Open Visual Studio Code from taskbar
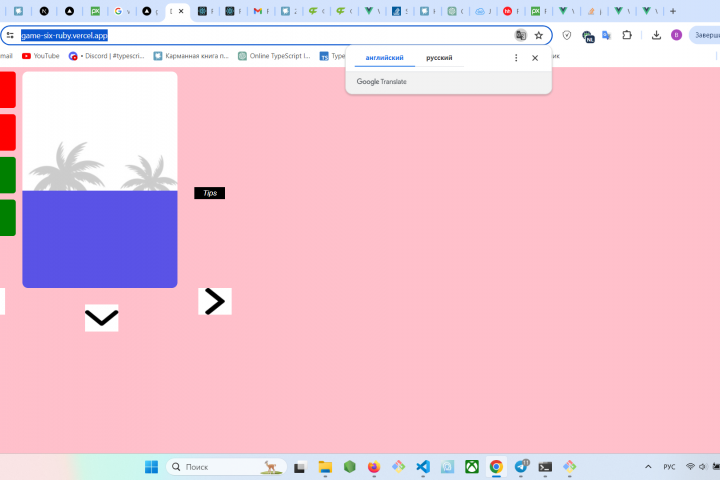 coord(423,467)
